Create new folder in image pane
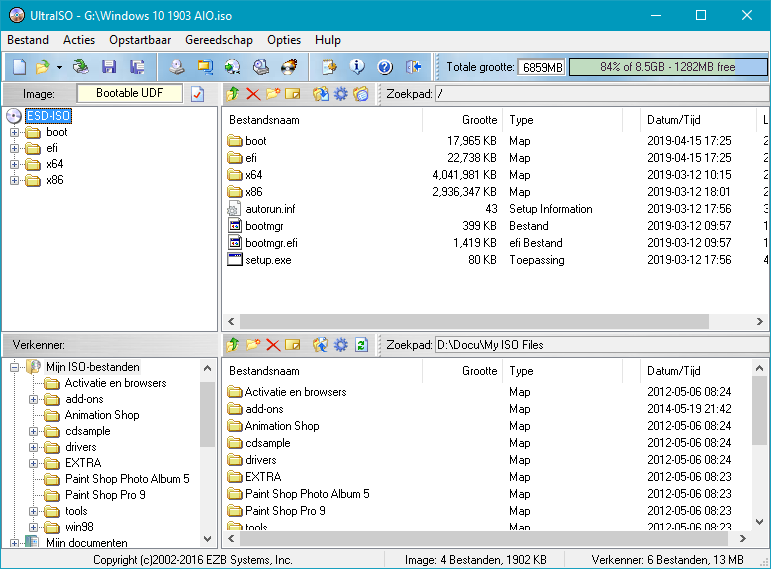 [273, 94]
